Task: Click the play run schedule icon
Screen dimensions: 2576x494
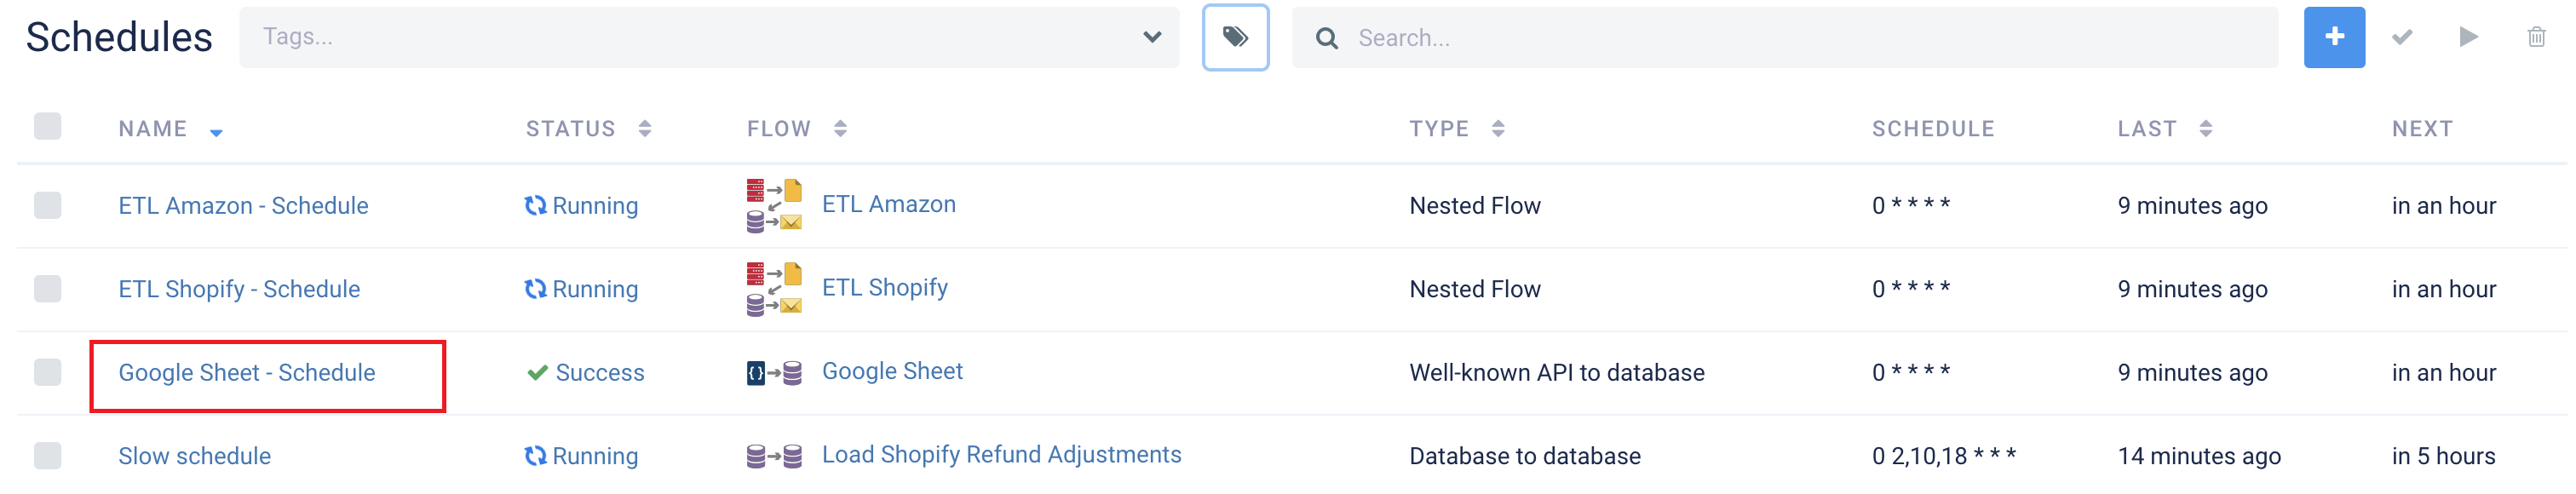Action: (2468, 37)
